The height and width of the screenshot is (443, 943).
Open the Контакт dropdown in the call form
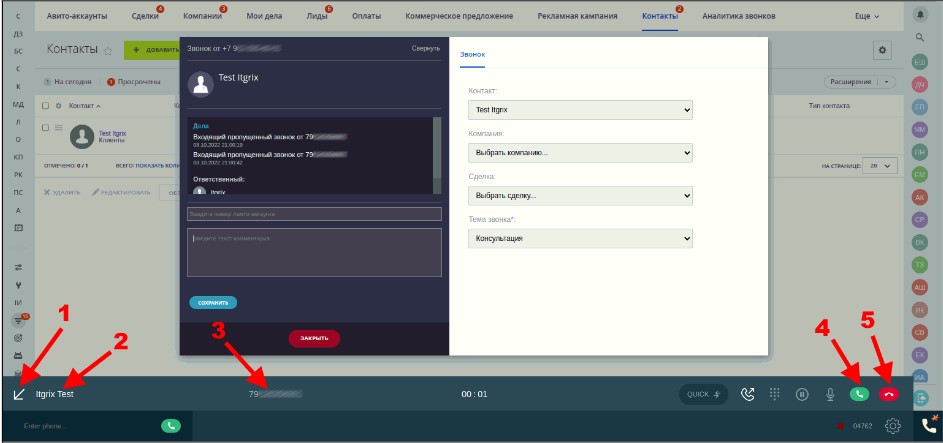(x=580, y=110)
